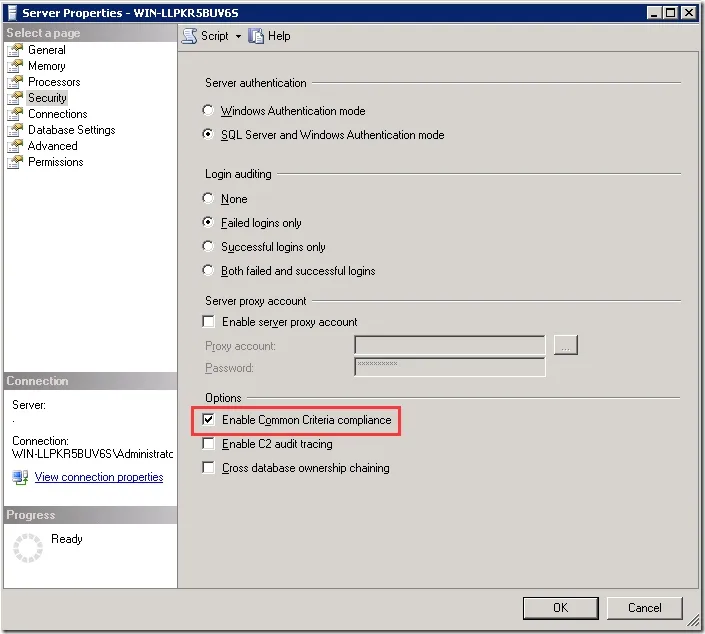Image resolution: width=705 pixels, height=634 pixels.
Task: Enable C2 audit tracing
Action: pos(209,444)
